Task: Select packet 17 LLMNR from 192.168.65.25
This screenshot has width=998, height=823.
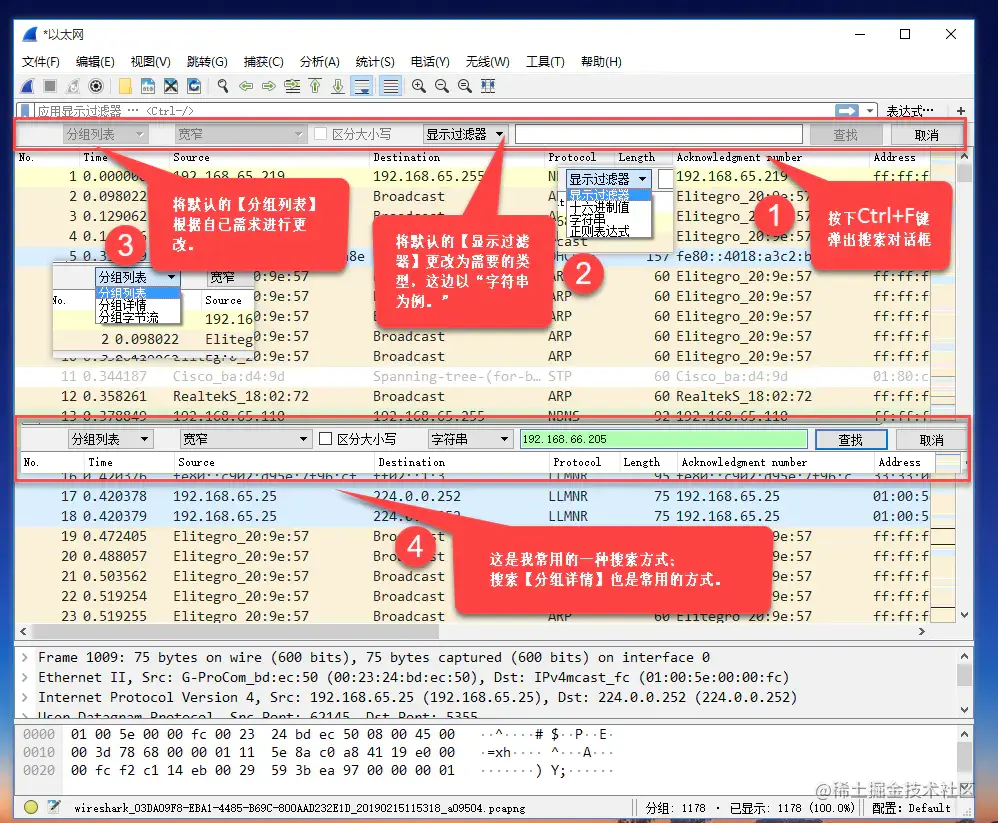Action: (472, 496)
